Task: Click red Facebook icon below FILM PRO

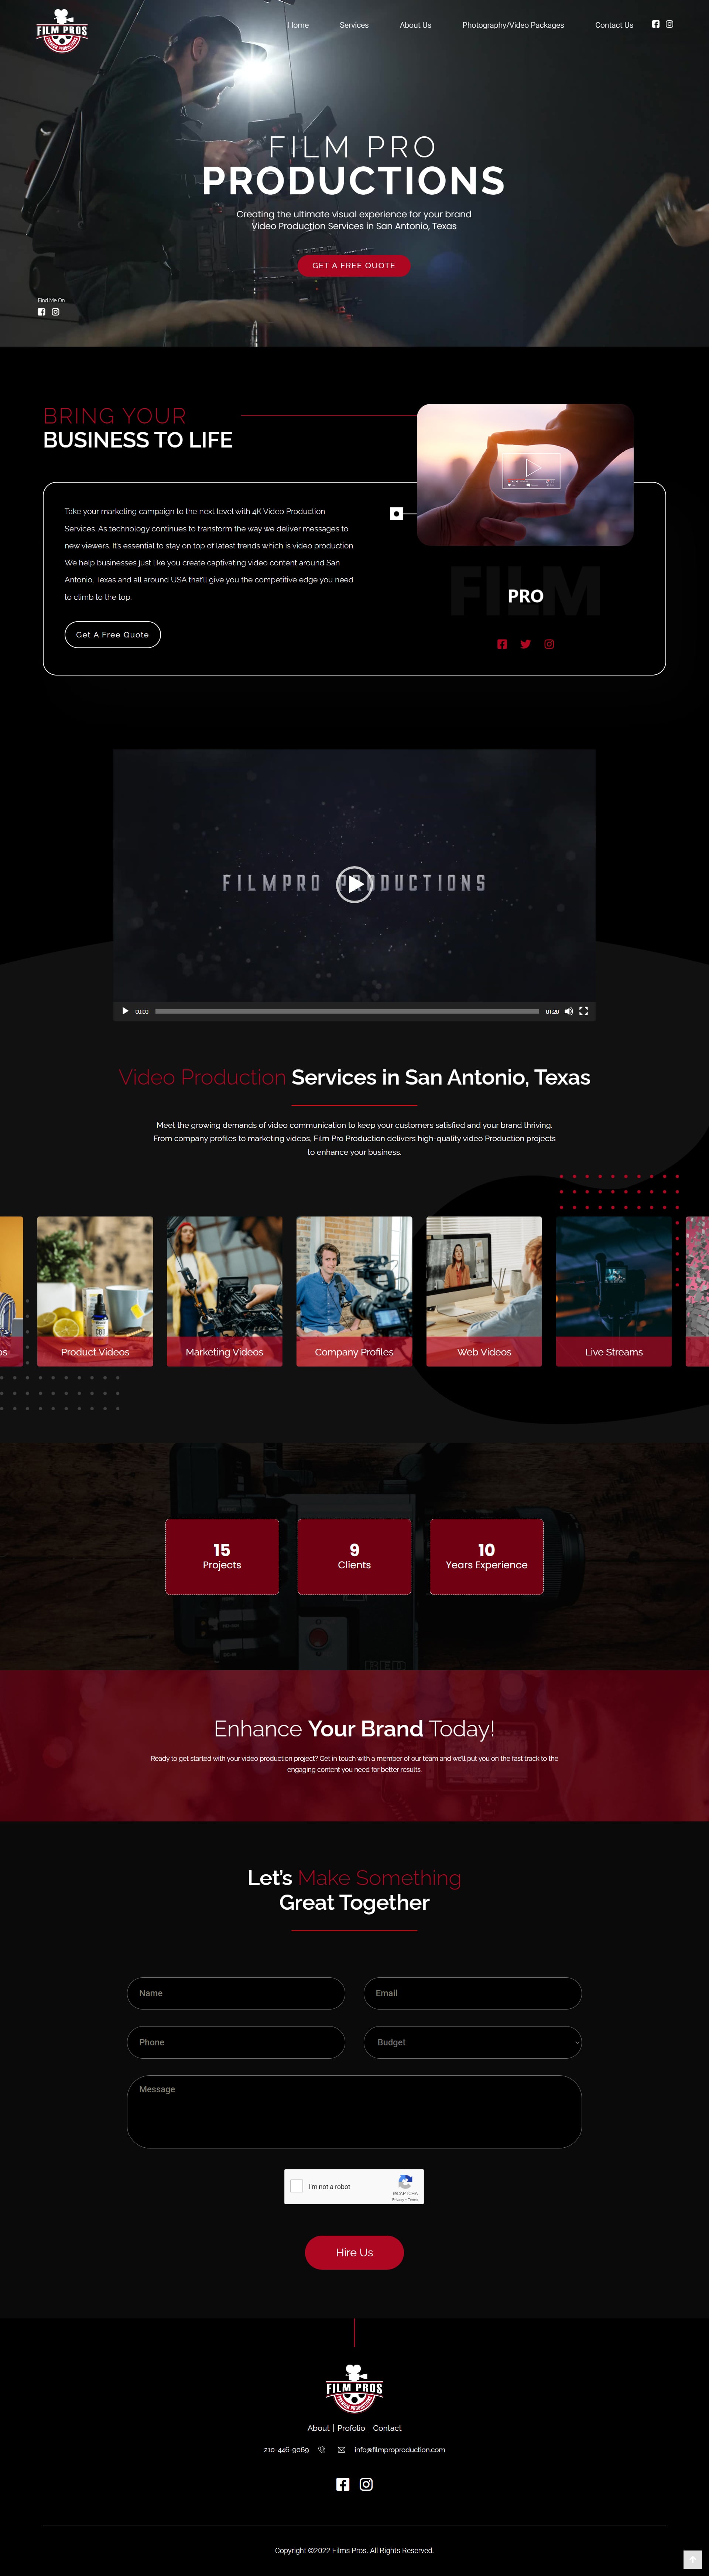Action: [x=502, y=644]
